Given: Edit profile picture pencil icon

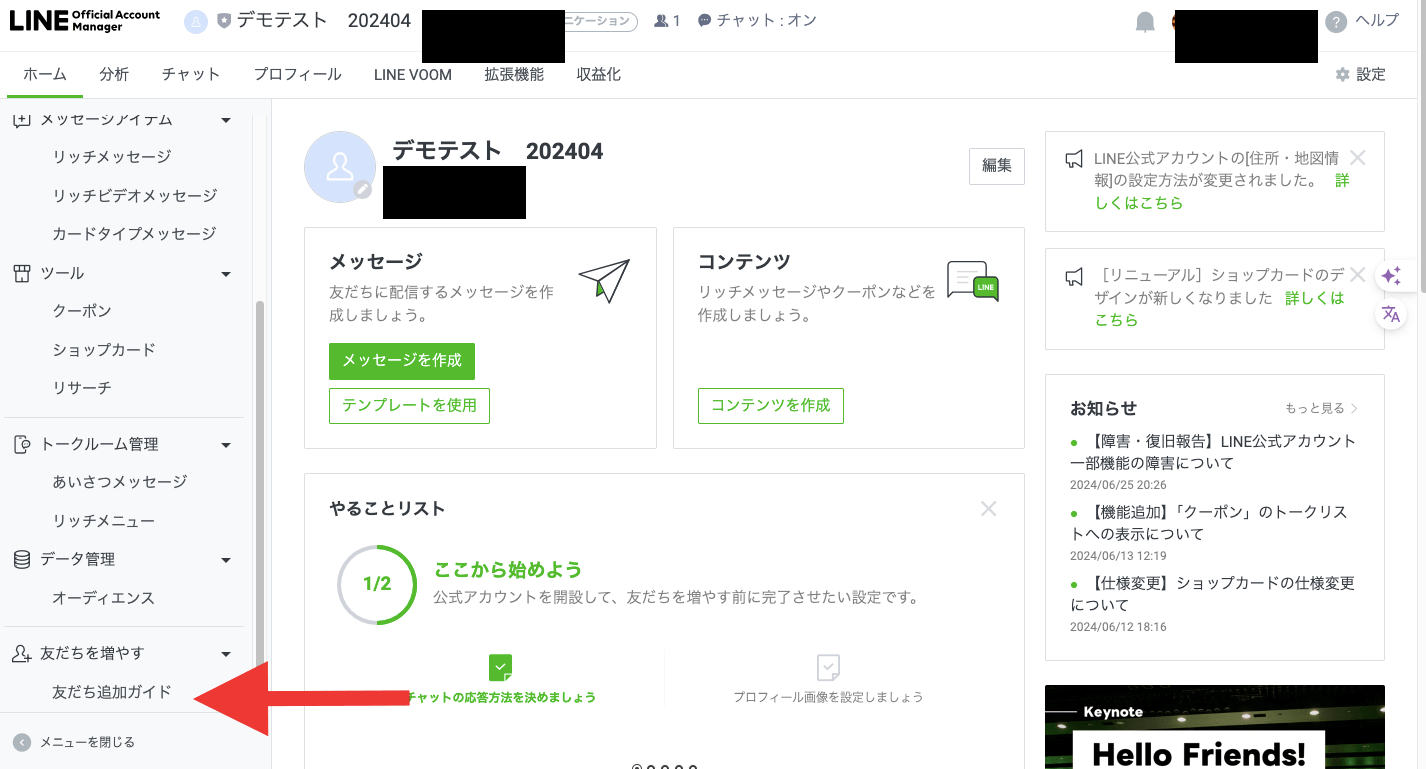Looking at the screenshot, I should pyautogui.click(x=362, y=189).
